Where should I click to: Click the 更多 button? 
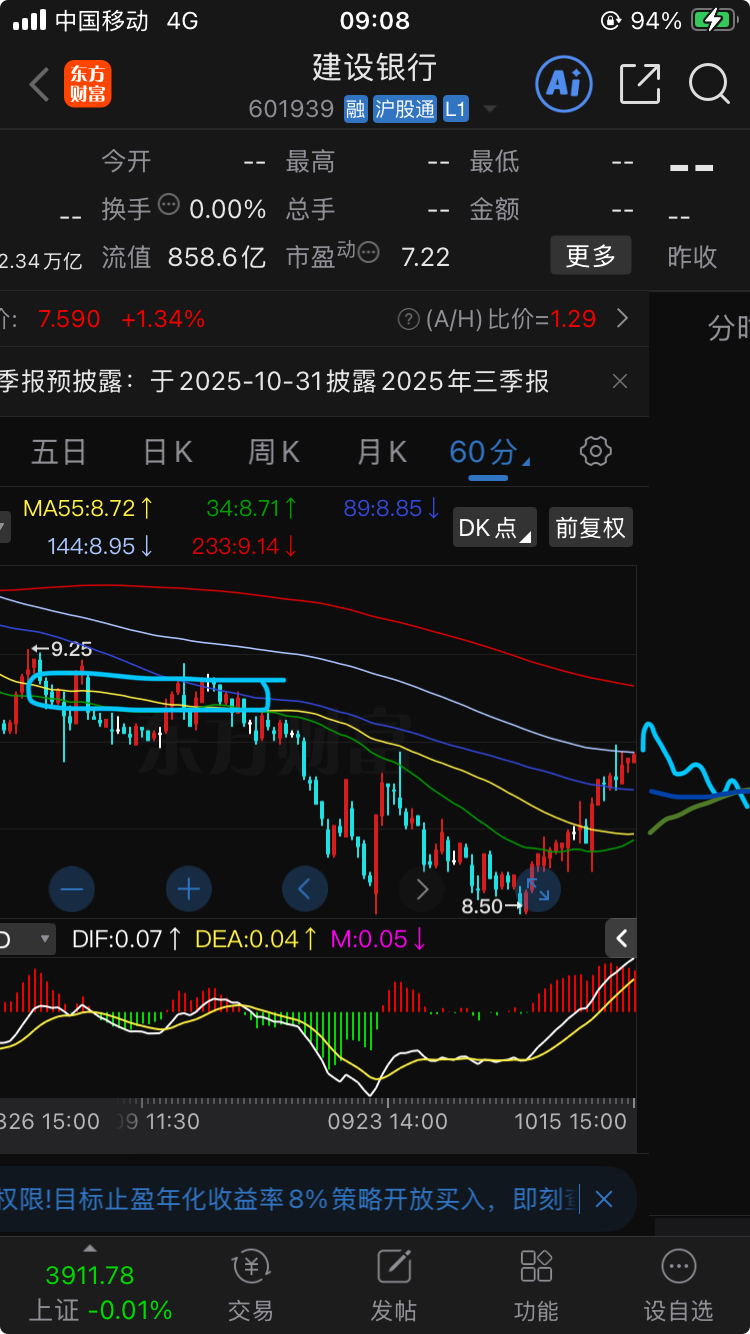(x=590, y=256)
